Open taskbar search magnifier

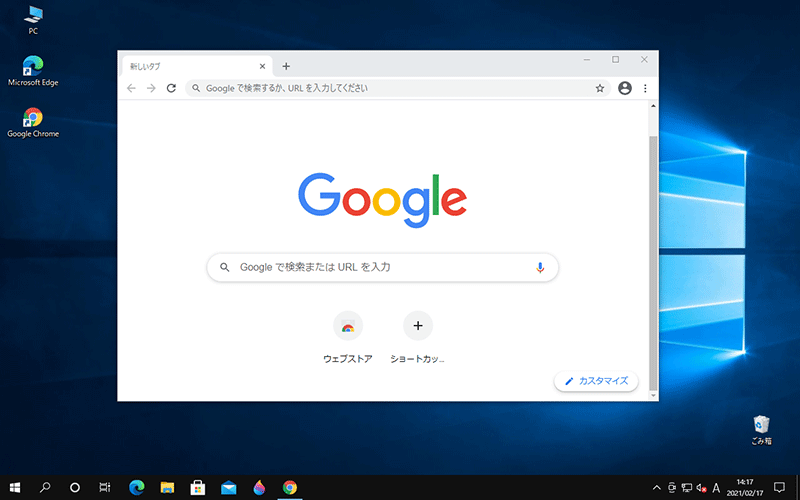[45, 488]
